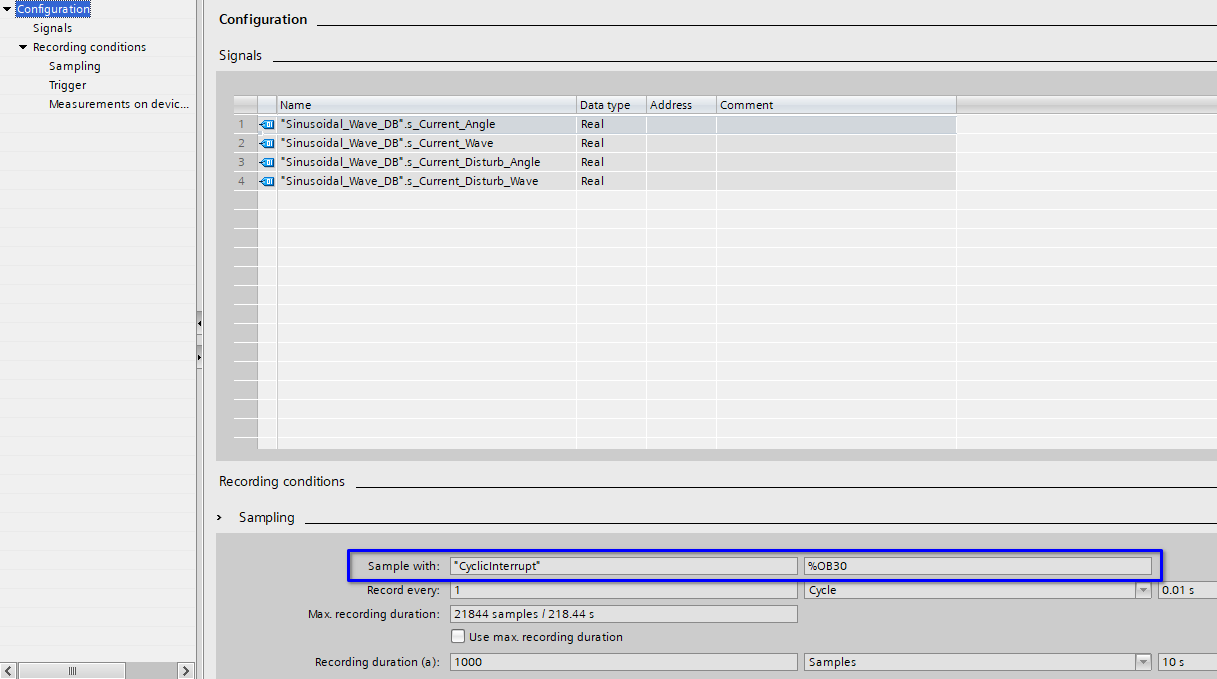The width and height of the screenshot is (1217, 679).
Task: Select Signals in the navigation tree
Action: [52, 28]
